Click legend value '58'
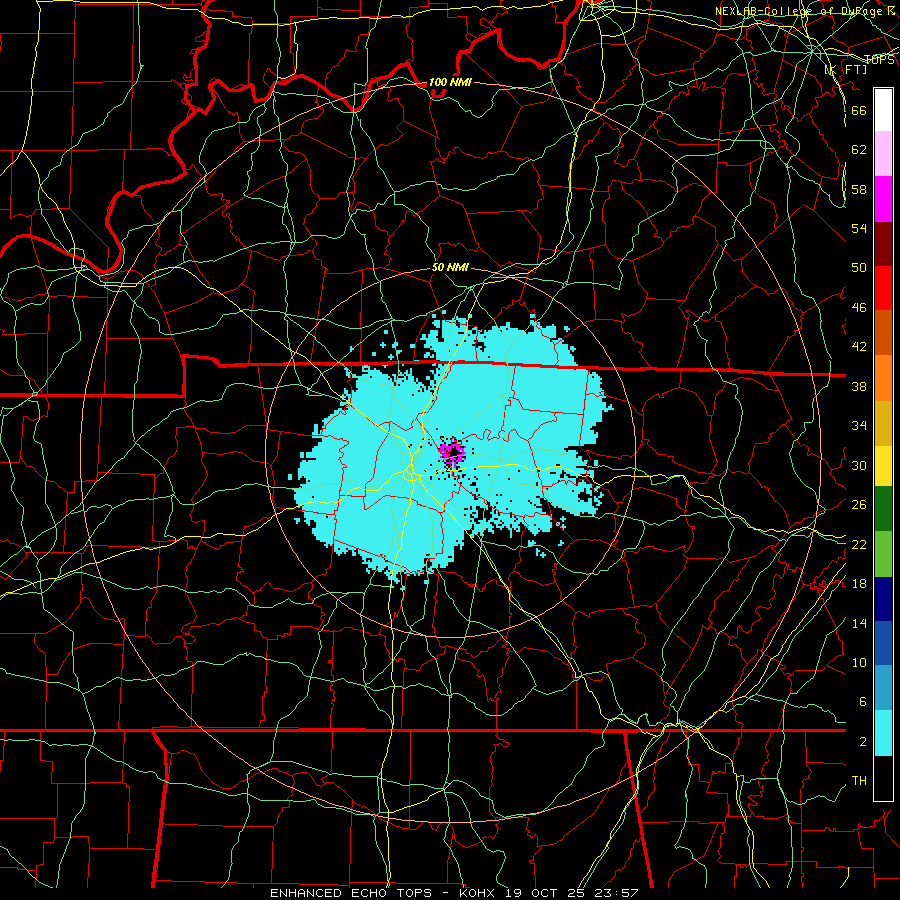This screenshot has width=900, height=900. [x=859, y=189]
